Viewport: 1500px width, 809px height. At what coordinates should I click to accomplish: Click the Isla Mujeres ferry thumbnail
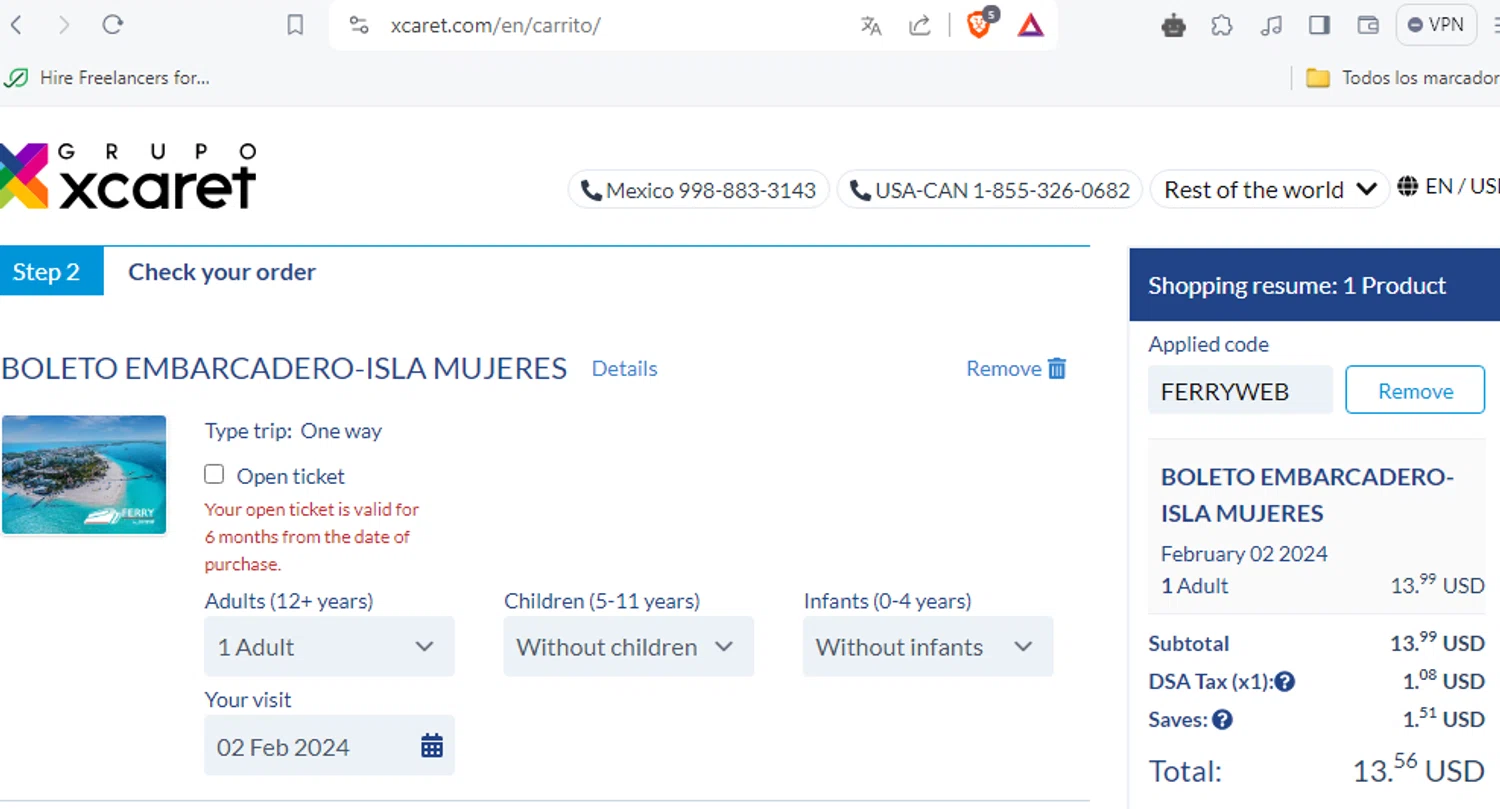coord(84,475)
